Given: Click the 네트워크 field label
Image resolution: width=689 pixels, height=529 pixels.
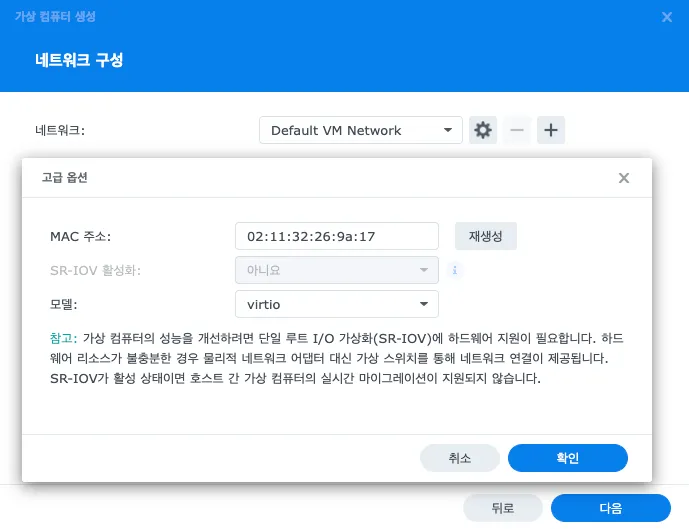Looking at the screenshot, I should (60, 130).
